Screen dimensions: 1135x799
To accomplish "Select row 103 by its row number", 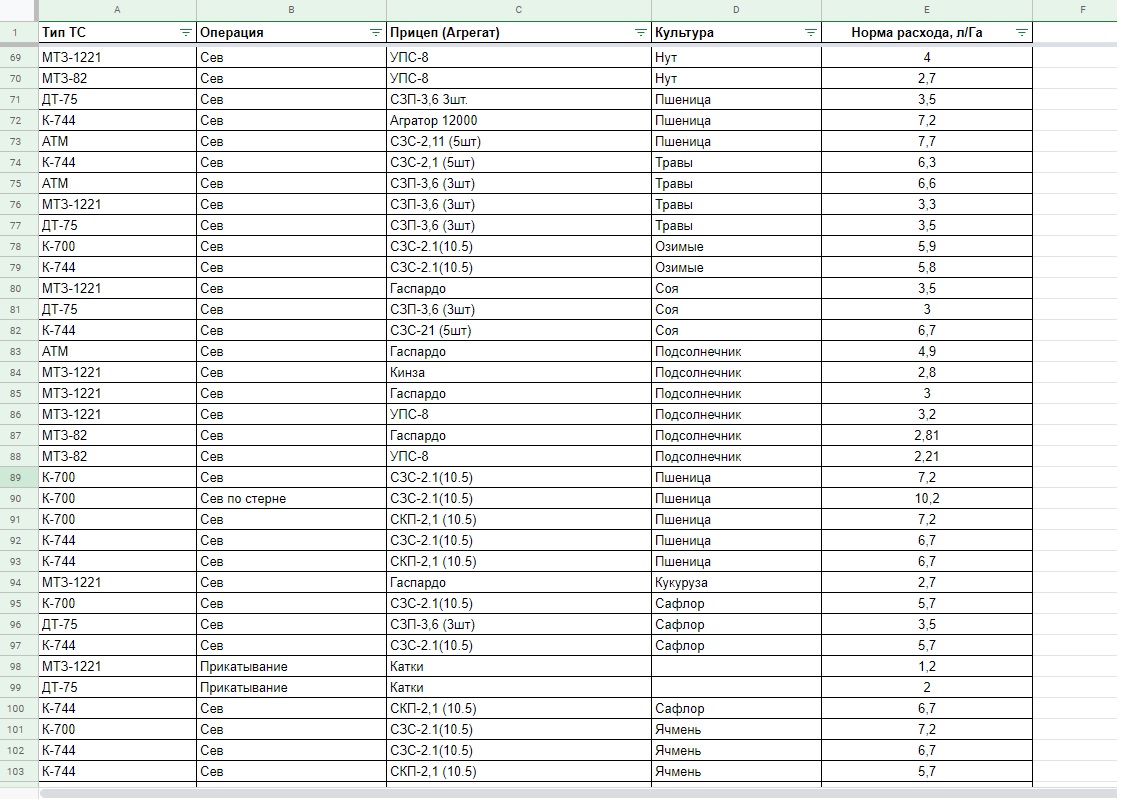I will [15, 772].
